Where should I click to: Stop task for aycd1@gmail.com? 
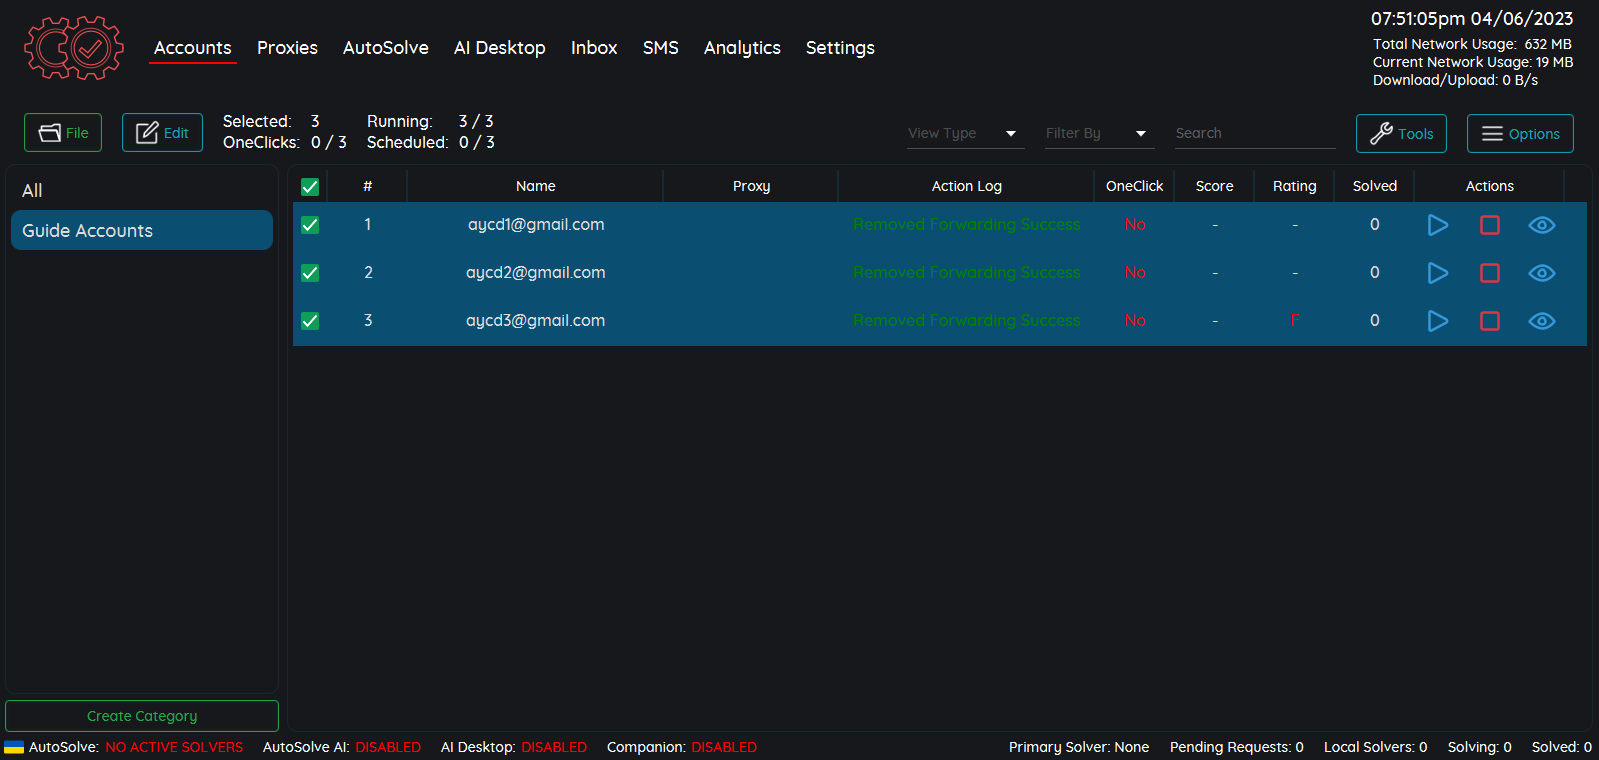(1490, 225)
